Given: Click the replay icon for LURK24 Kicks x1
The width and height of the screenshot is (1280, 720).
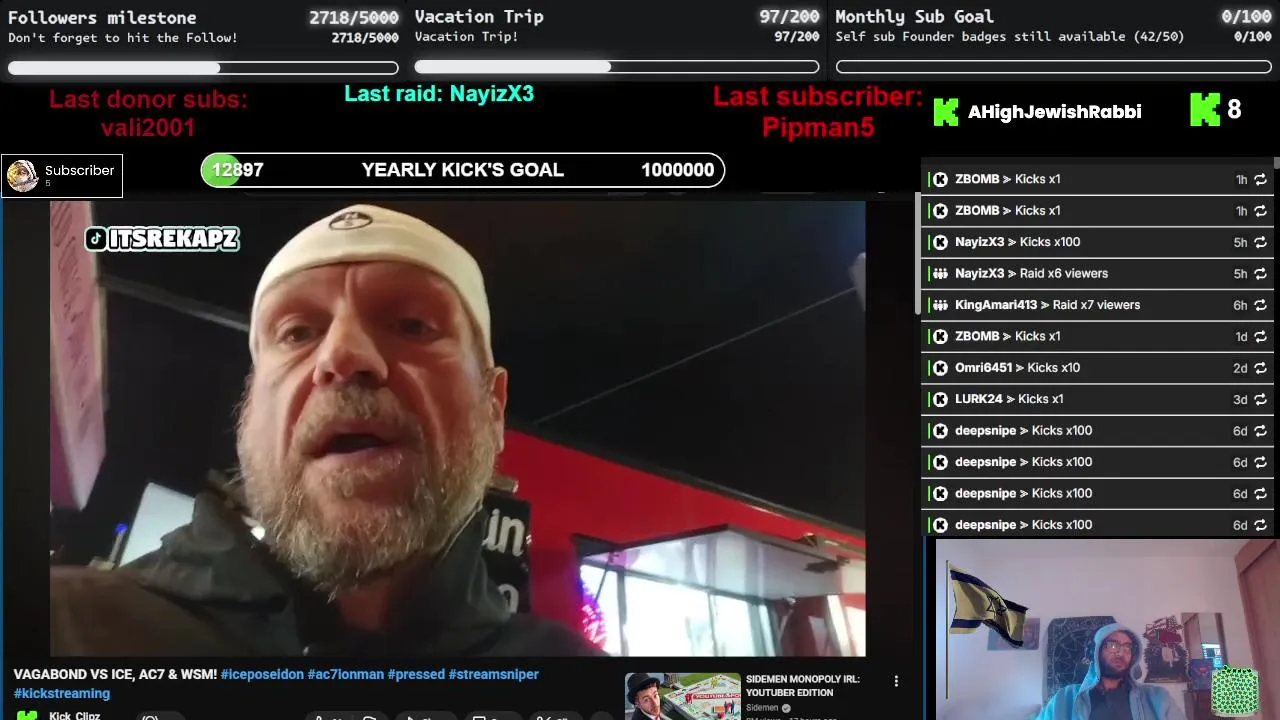Looking at the screenshot, I should tap(1260, 399).
